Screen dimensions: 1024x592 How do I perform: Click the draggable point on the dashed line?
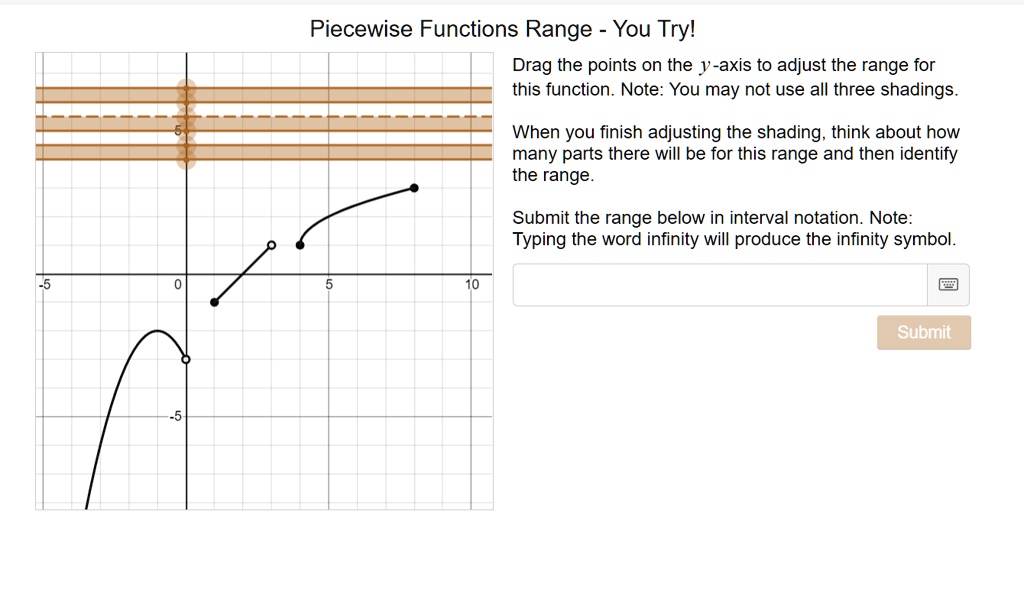186,115
